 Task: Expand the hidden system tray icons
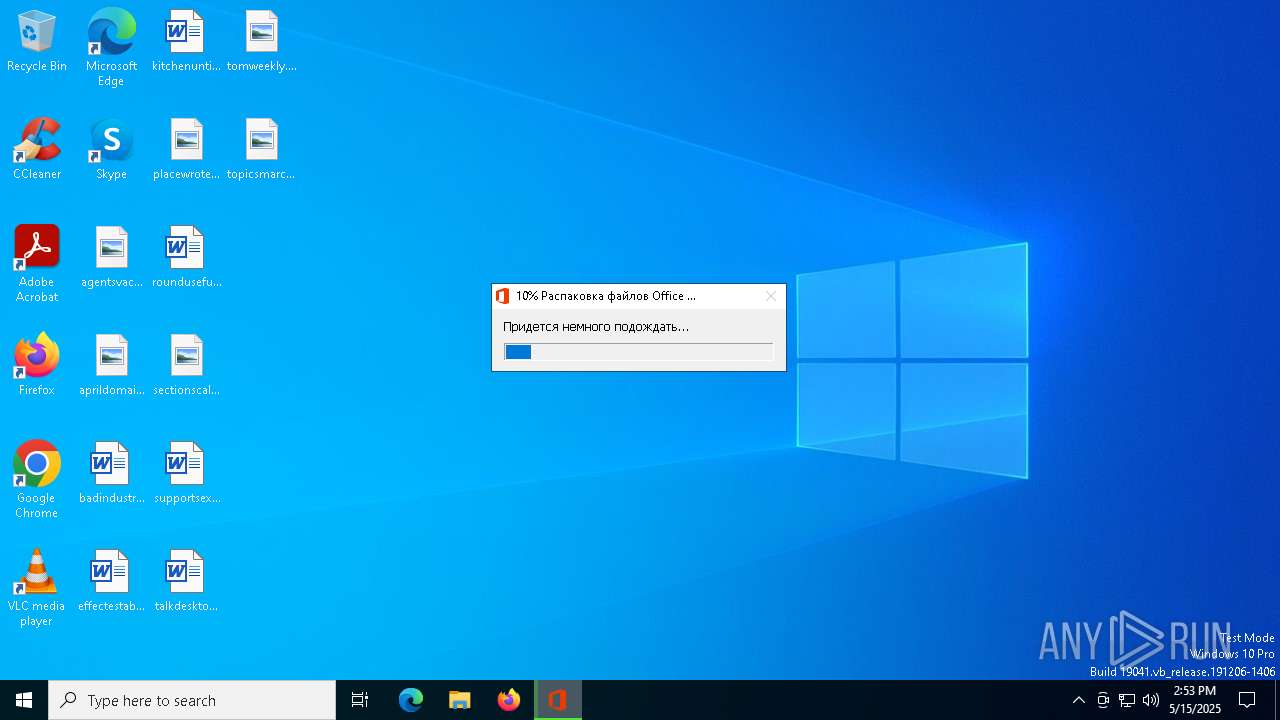click(1078, 700)
